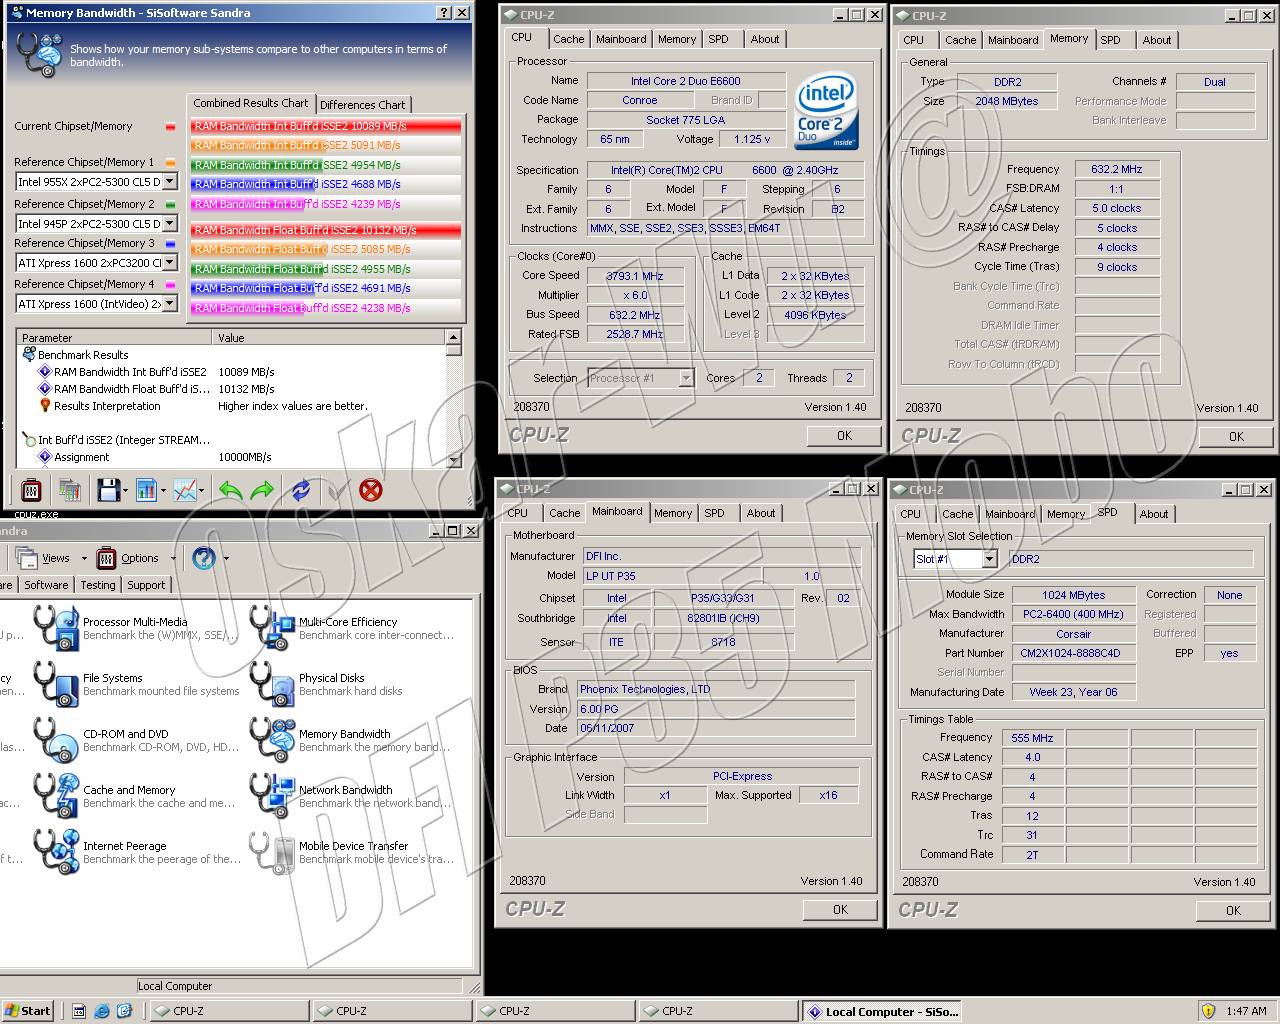Viewport: 1280px width, 1024px height.
Task: Click the Windows Start button
Action: pyautogui.click(x=27, y=1011)
